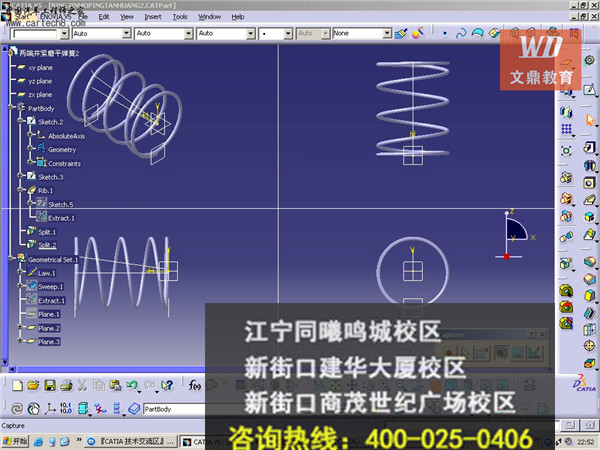Click the target-shaped Thread/Tap icon

coord(590,346)
